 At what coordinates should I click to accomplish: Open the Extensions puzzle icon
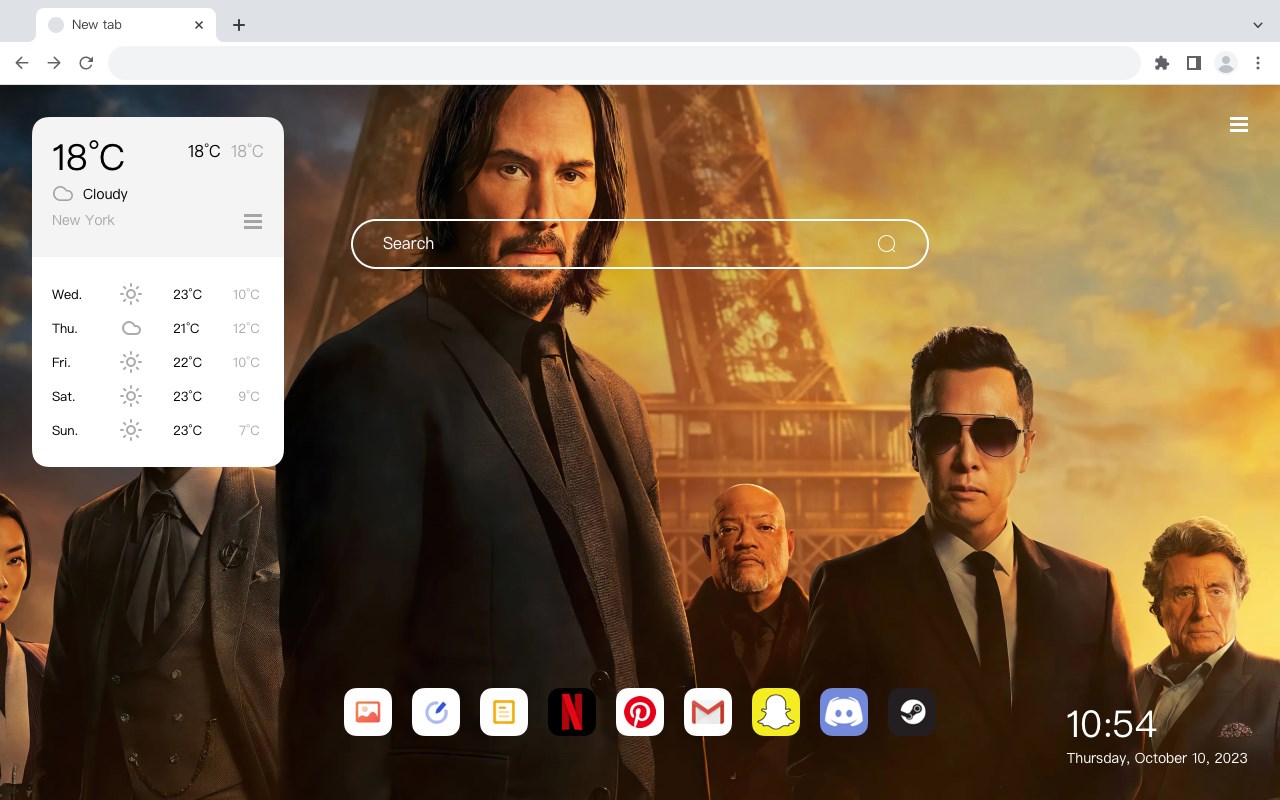pos(1162,63)
